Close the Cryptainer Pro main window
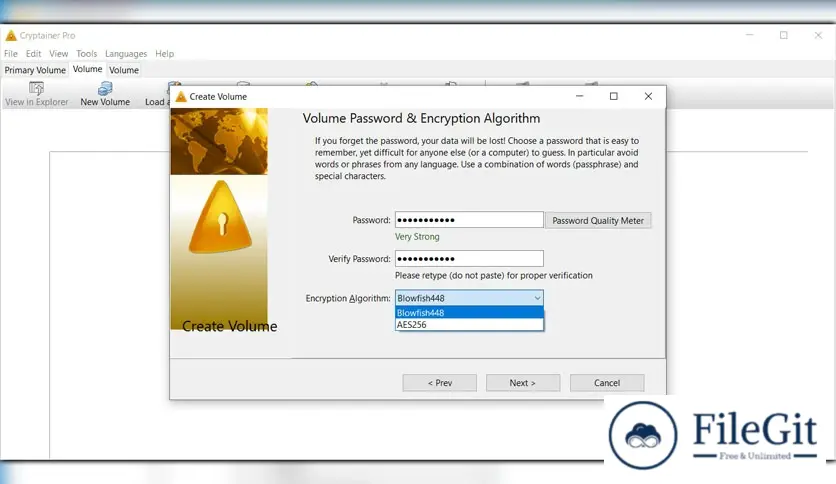 818,35
